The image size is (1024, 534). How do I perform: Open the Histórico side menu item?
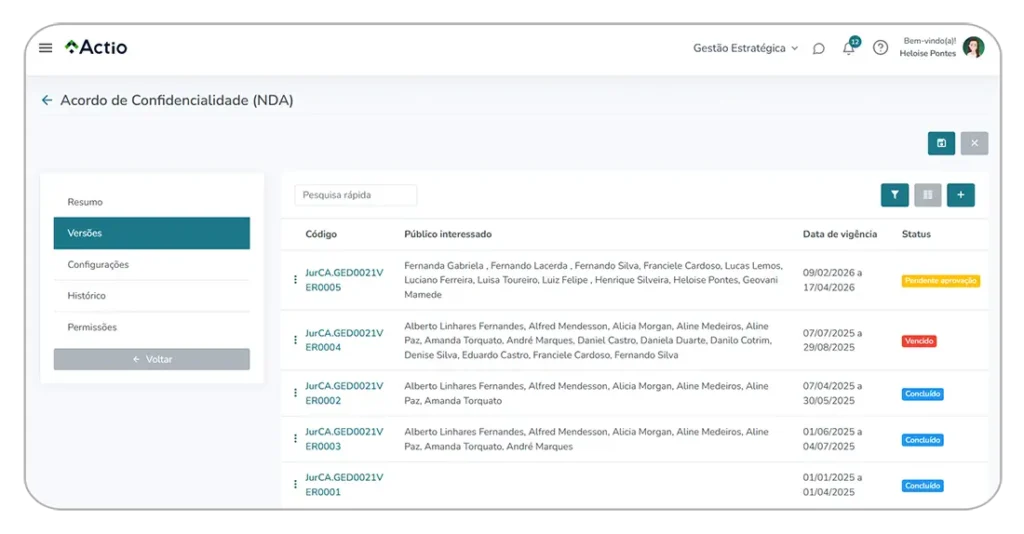pyautogui.click(x=86, y=296)
